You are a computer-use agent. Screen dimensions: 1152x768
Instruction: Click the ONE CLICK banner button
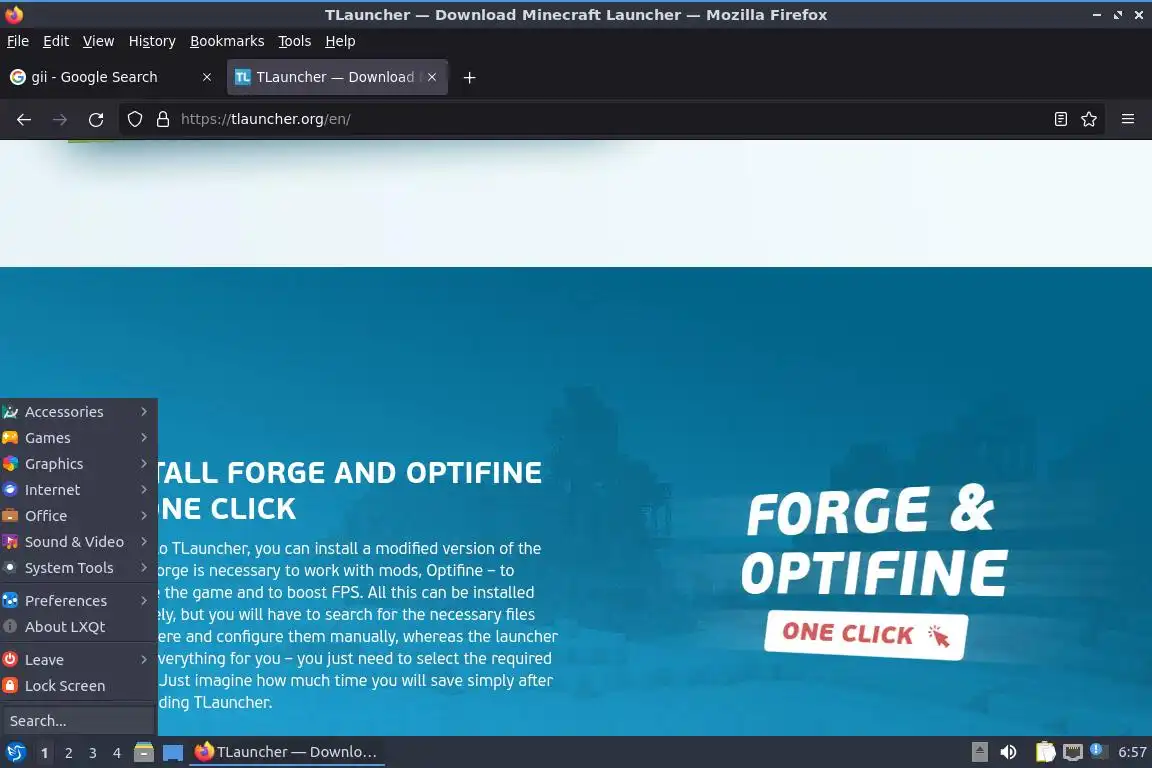866,634
